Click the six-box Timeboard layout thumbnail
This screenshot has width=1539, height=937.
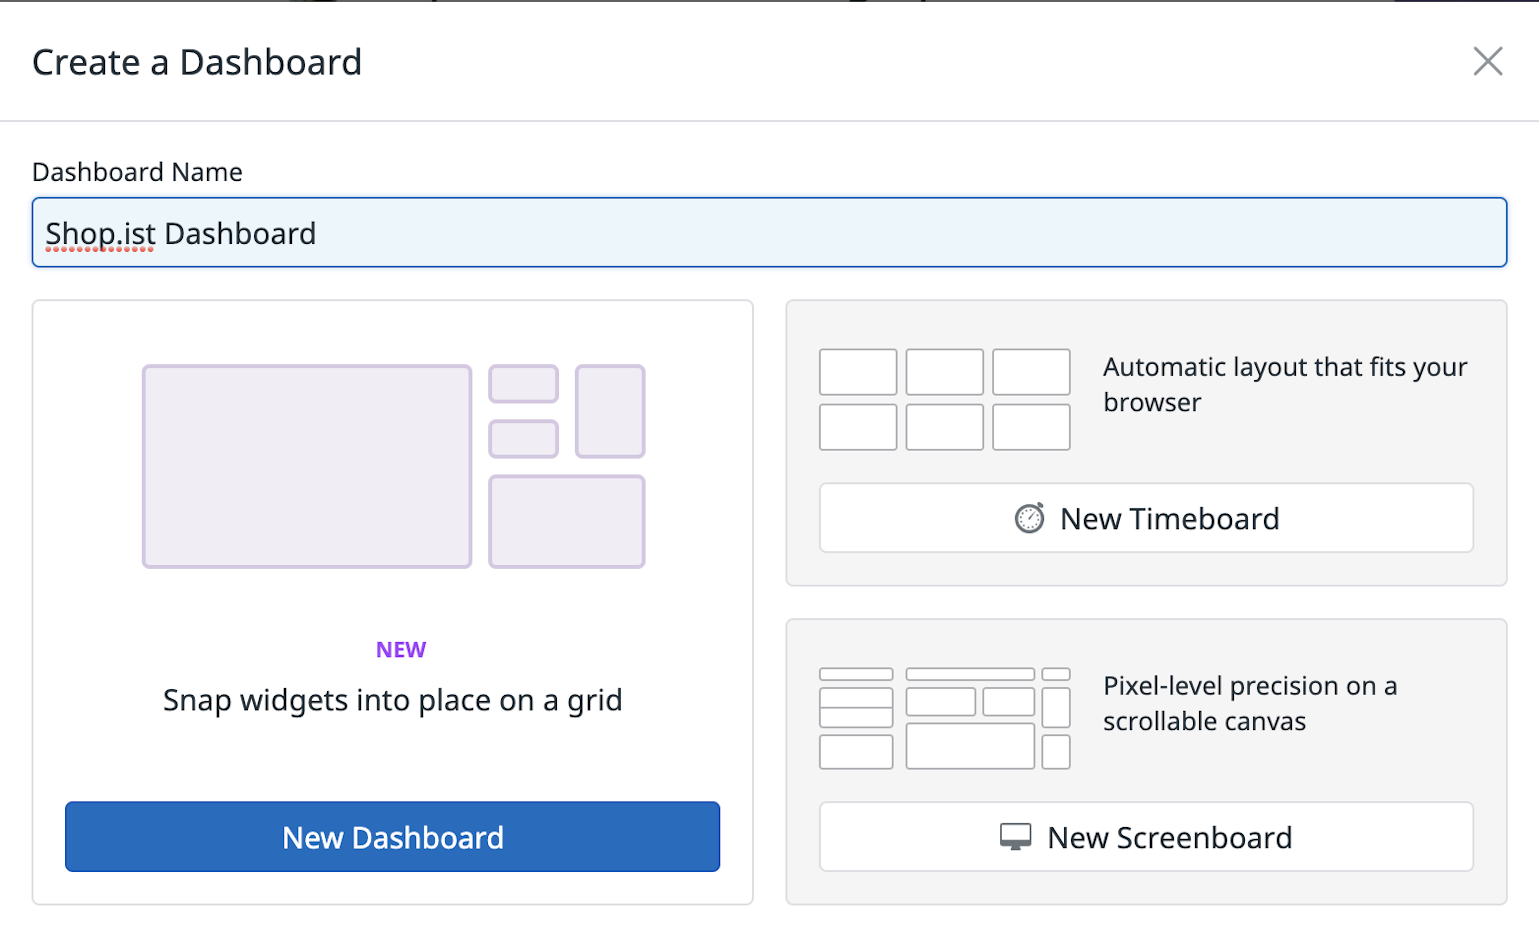(x=944, y=399)
